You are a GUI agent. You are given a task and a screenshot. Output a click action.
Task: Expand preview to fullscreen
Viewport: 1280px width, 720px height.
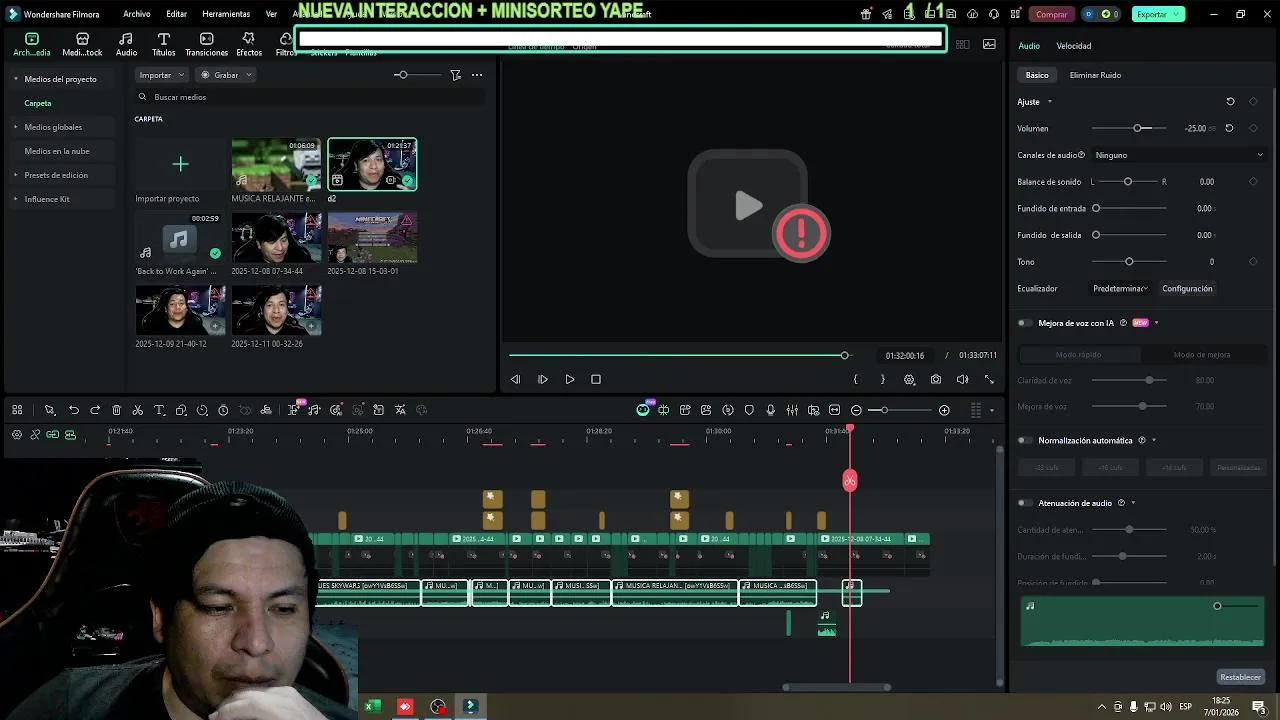click(989, 380)
